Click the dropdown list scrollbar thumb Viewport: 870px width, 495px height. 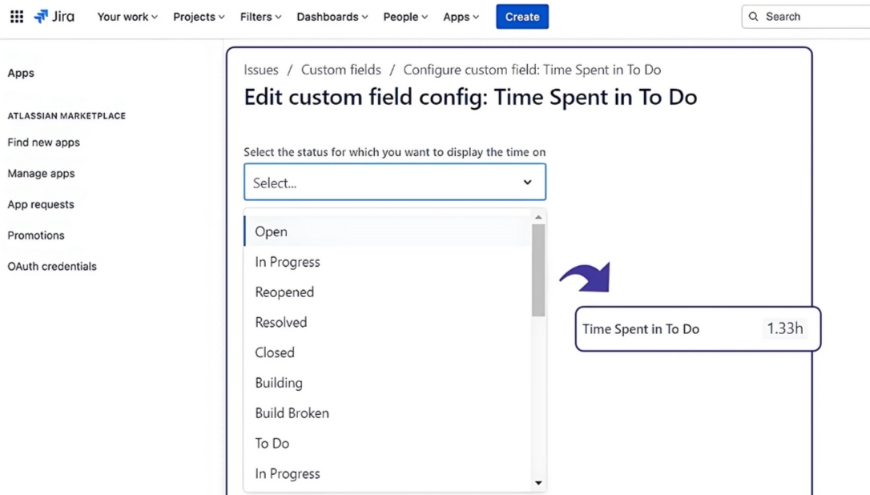coord(538,269)
